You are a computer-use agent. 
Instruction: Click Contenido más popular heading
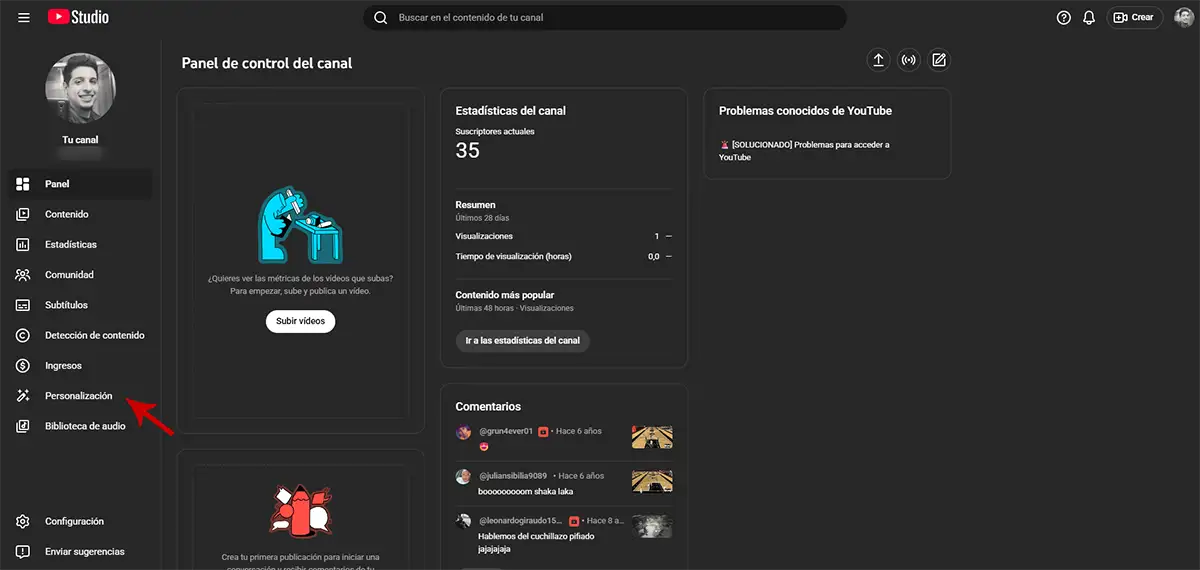[505, 295]
